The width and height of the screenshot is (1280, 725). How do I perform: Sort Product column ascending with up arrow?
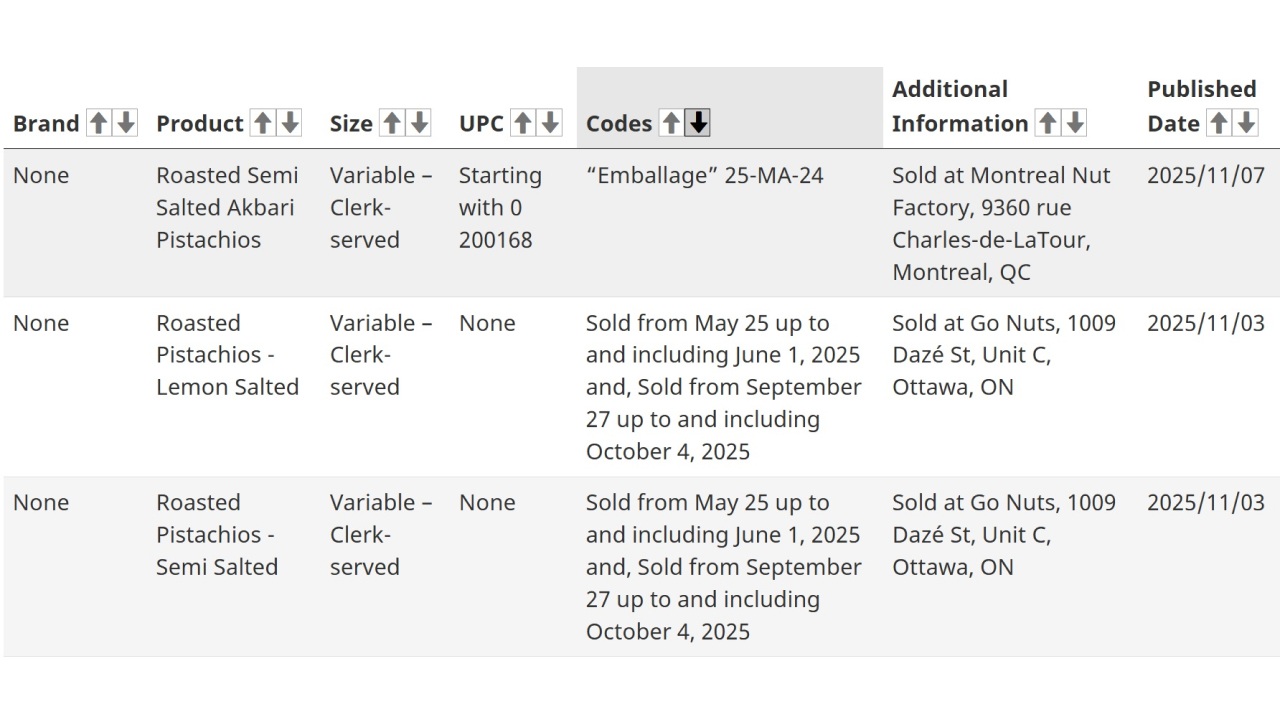[262, 123]
